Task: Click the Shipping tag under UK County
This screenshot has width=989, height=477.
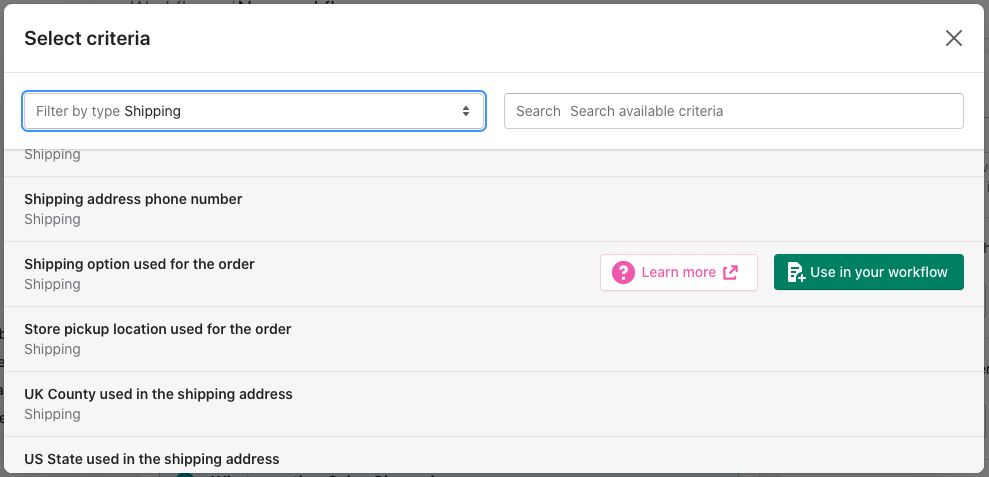Action: pos(52,414)
